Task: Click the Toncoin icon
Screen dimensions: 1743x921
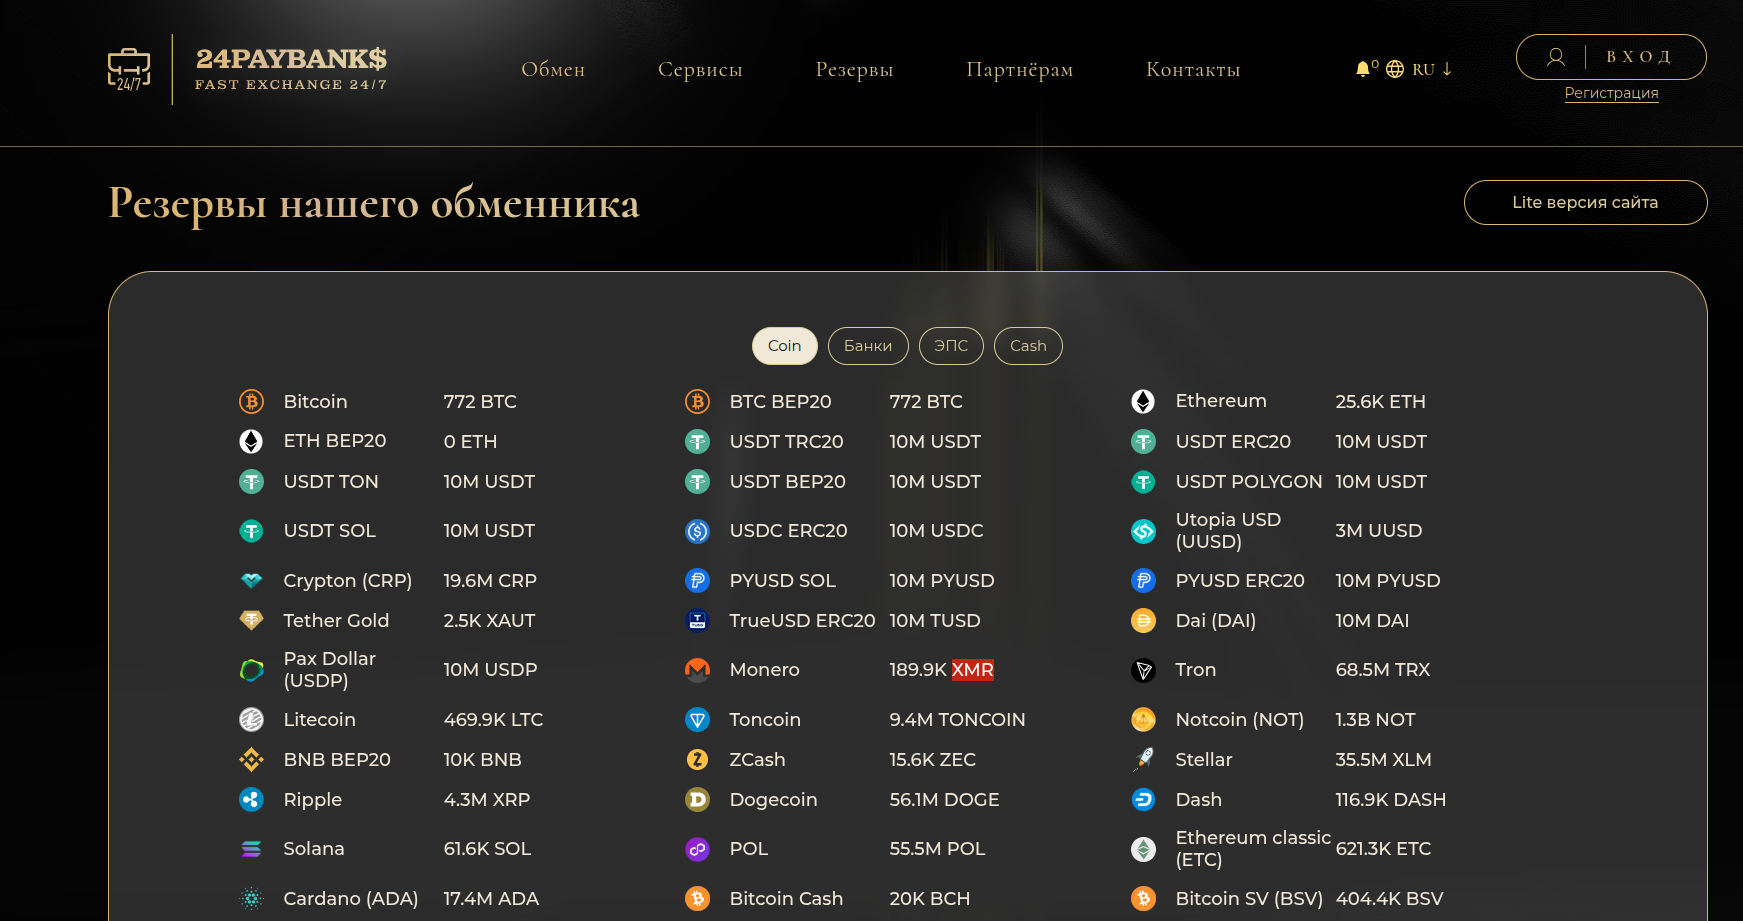Action: pos(697,719)
